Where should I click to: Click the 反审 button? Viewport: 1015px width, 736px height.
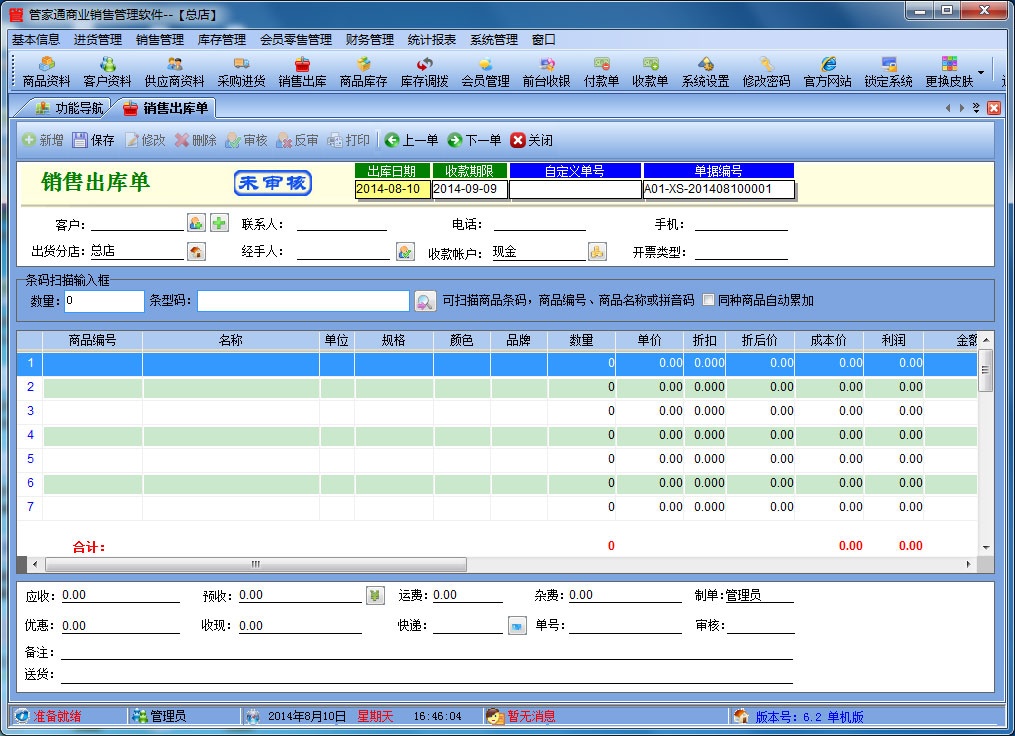pos(297,140)
